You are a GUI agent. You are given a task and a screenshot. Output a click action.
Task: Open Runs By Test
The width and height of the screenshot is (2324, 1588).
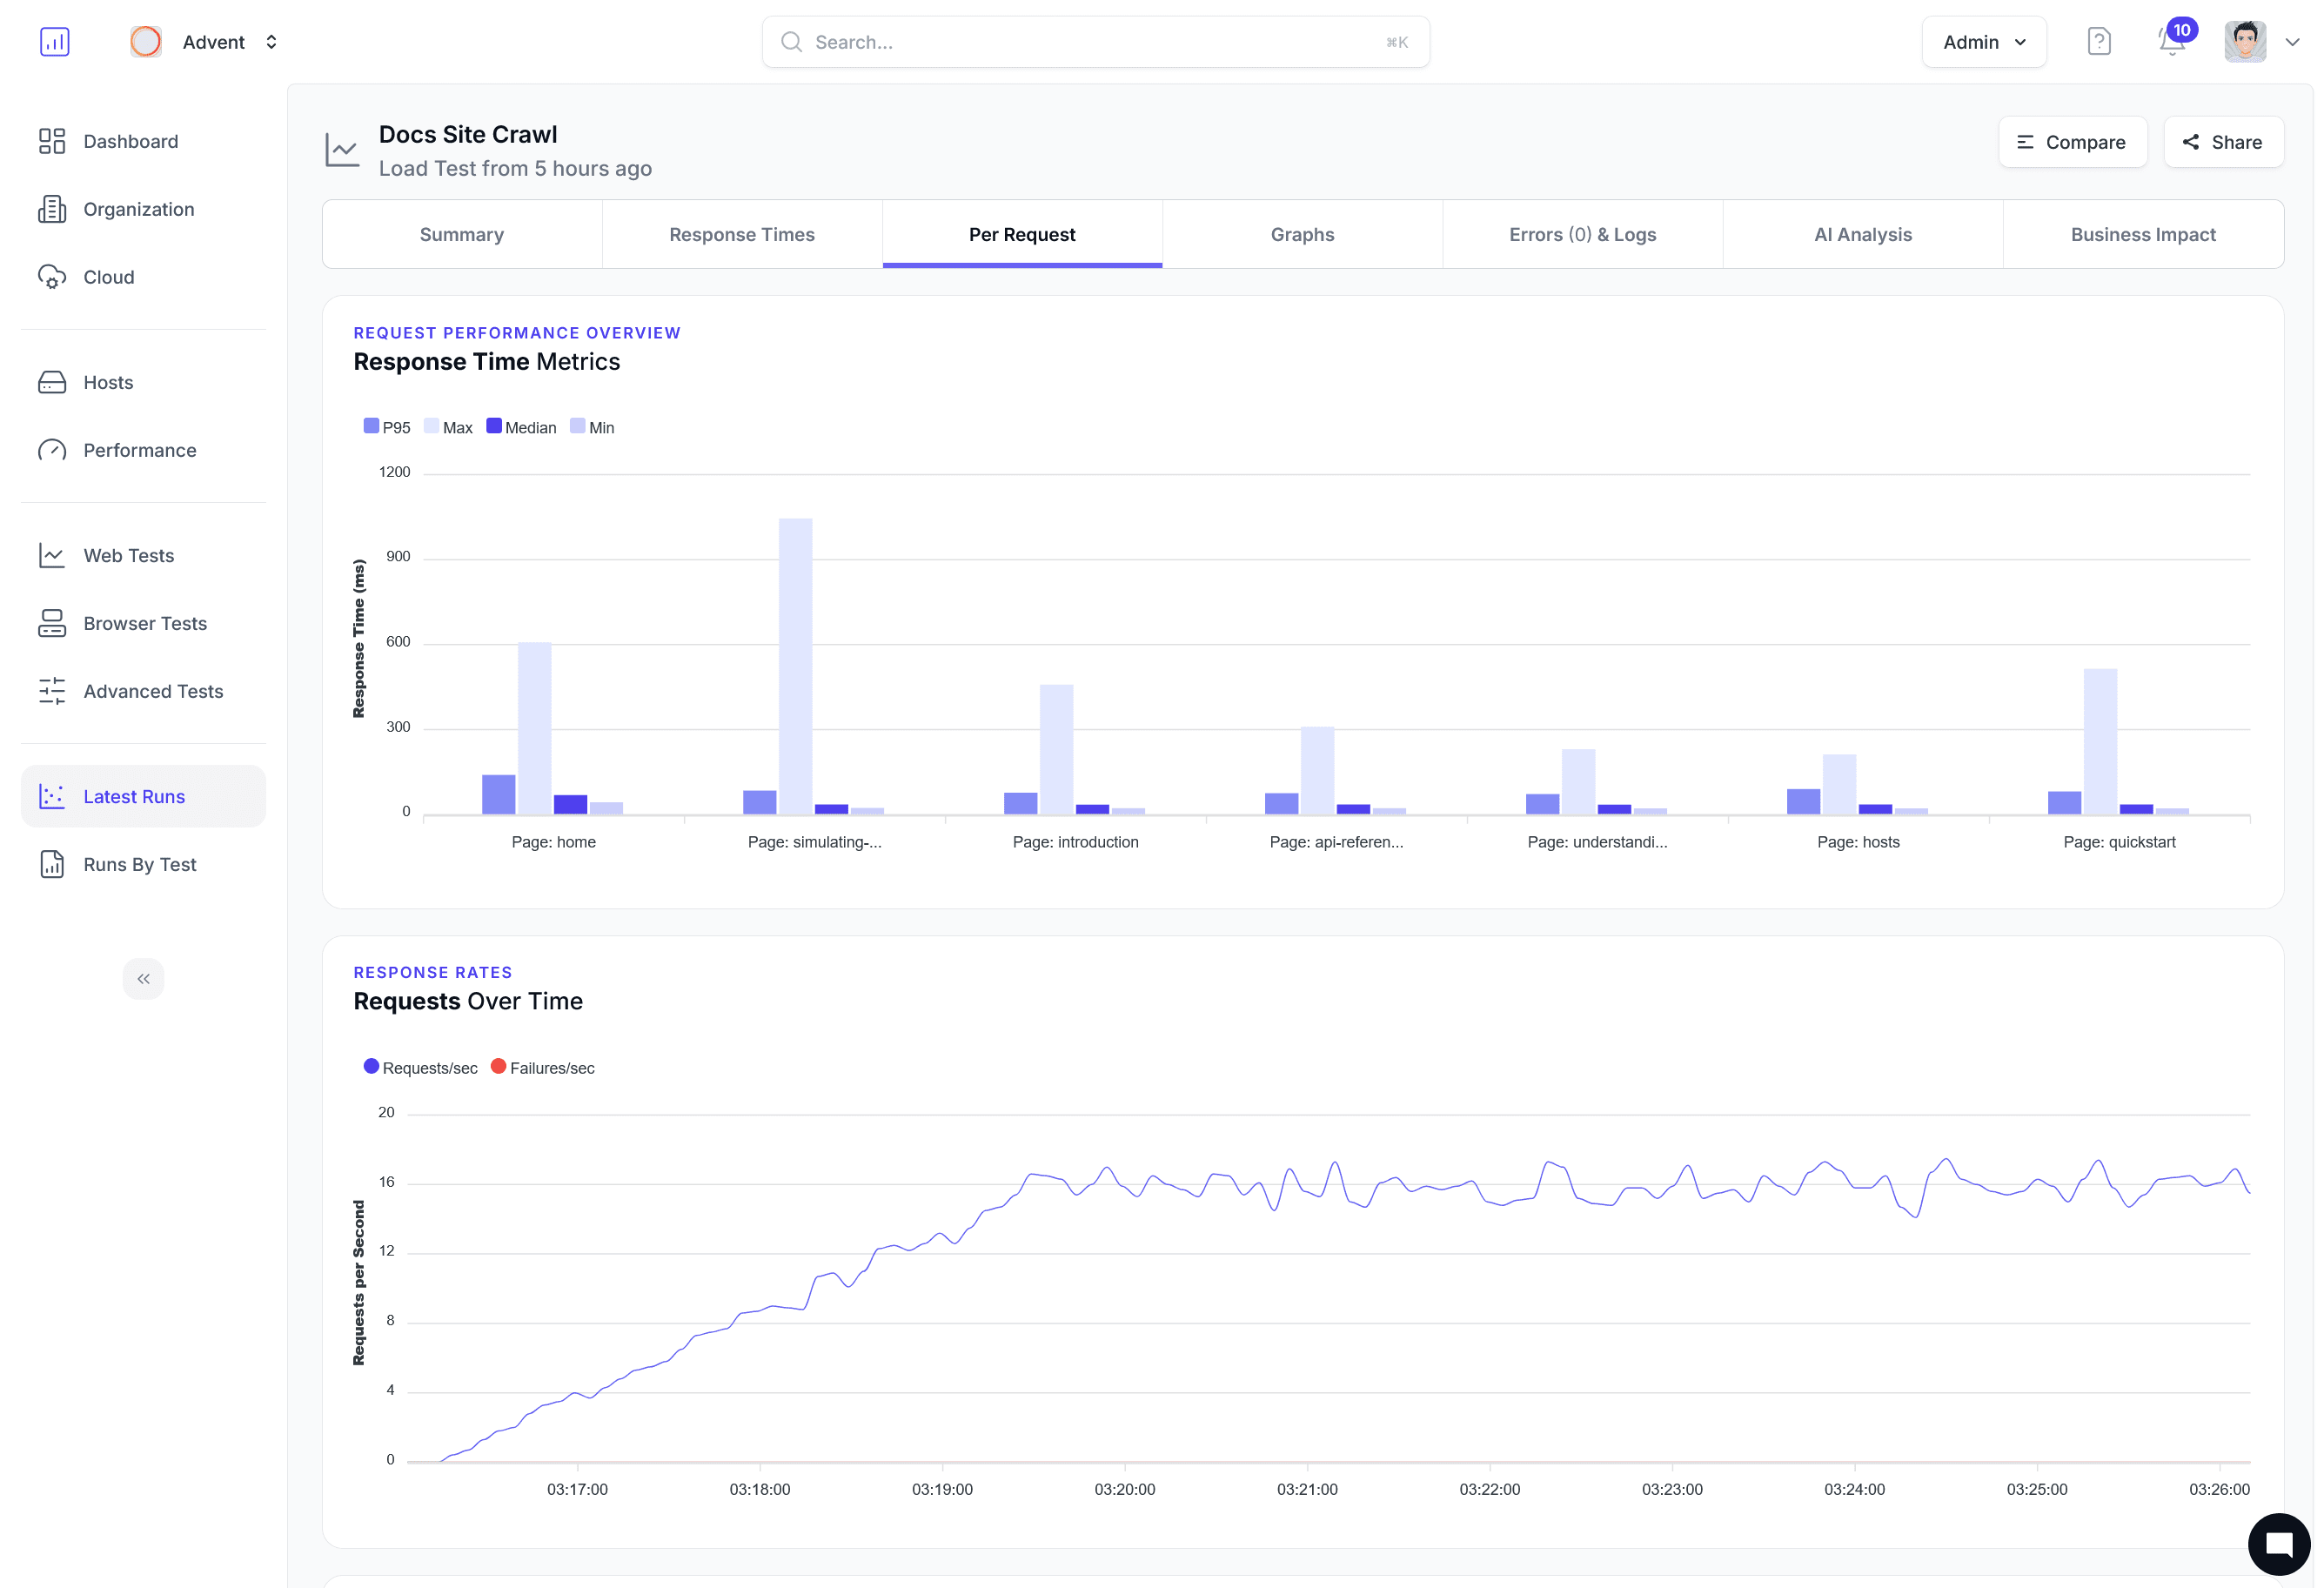[x=139, y=864]
